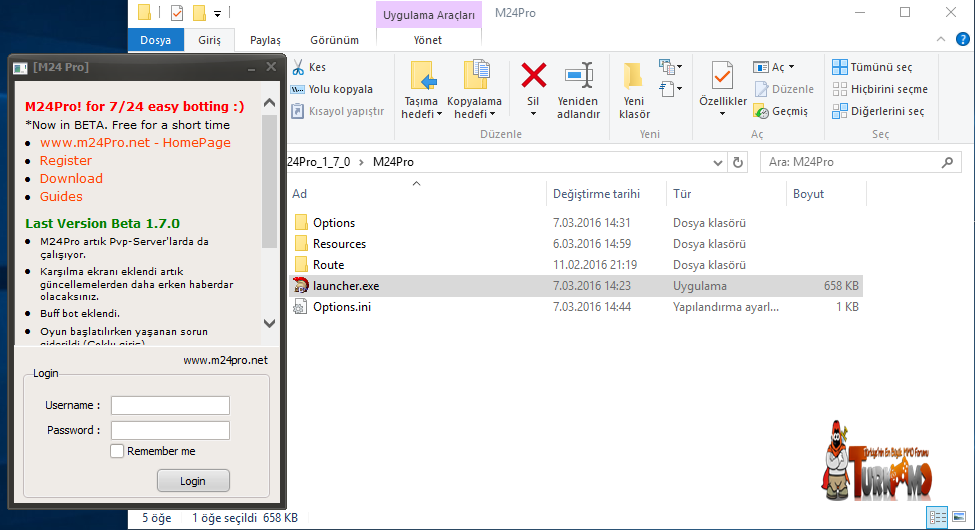Select launcher.exe file
This screenshot has height=530, width=975.
click(575, 286)
